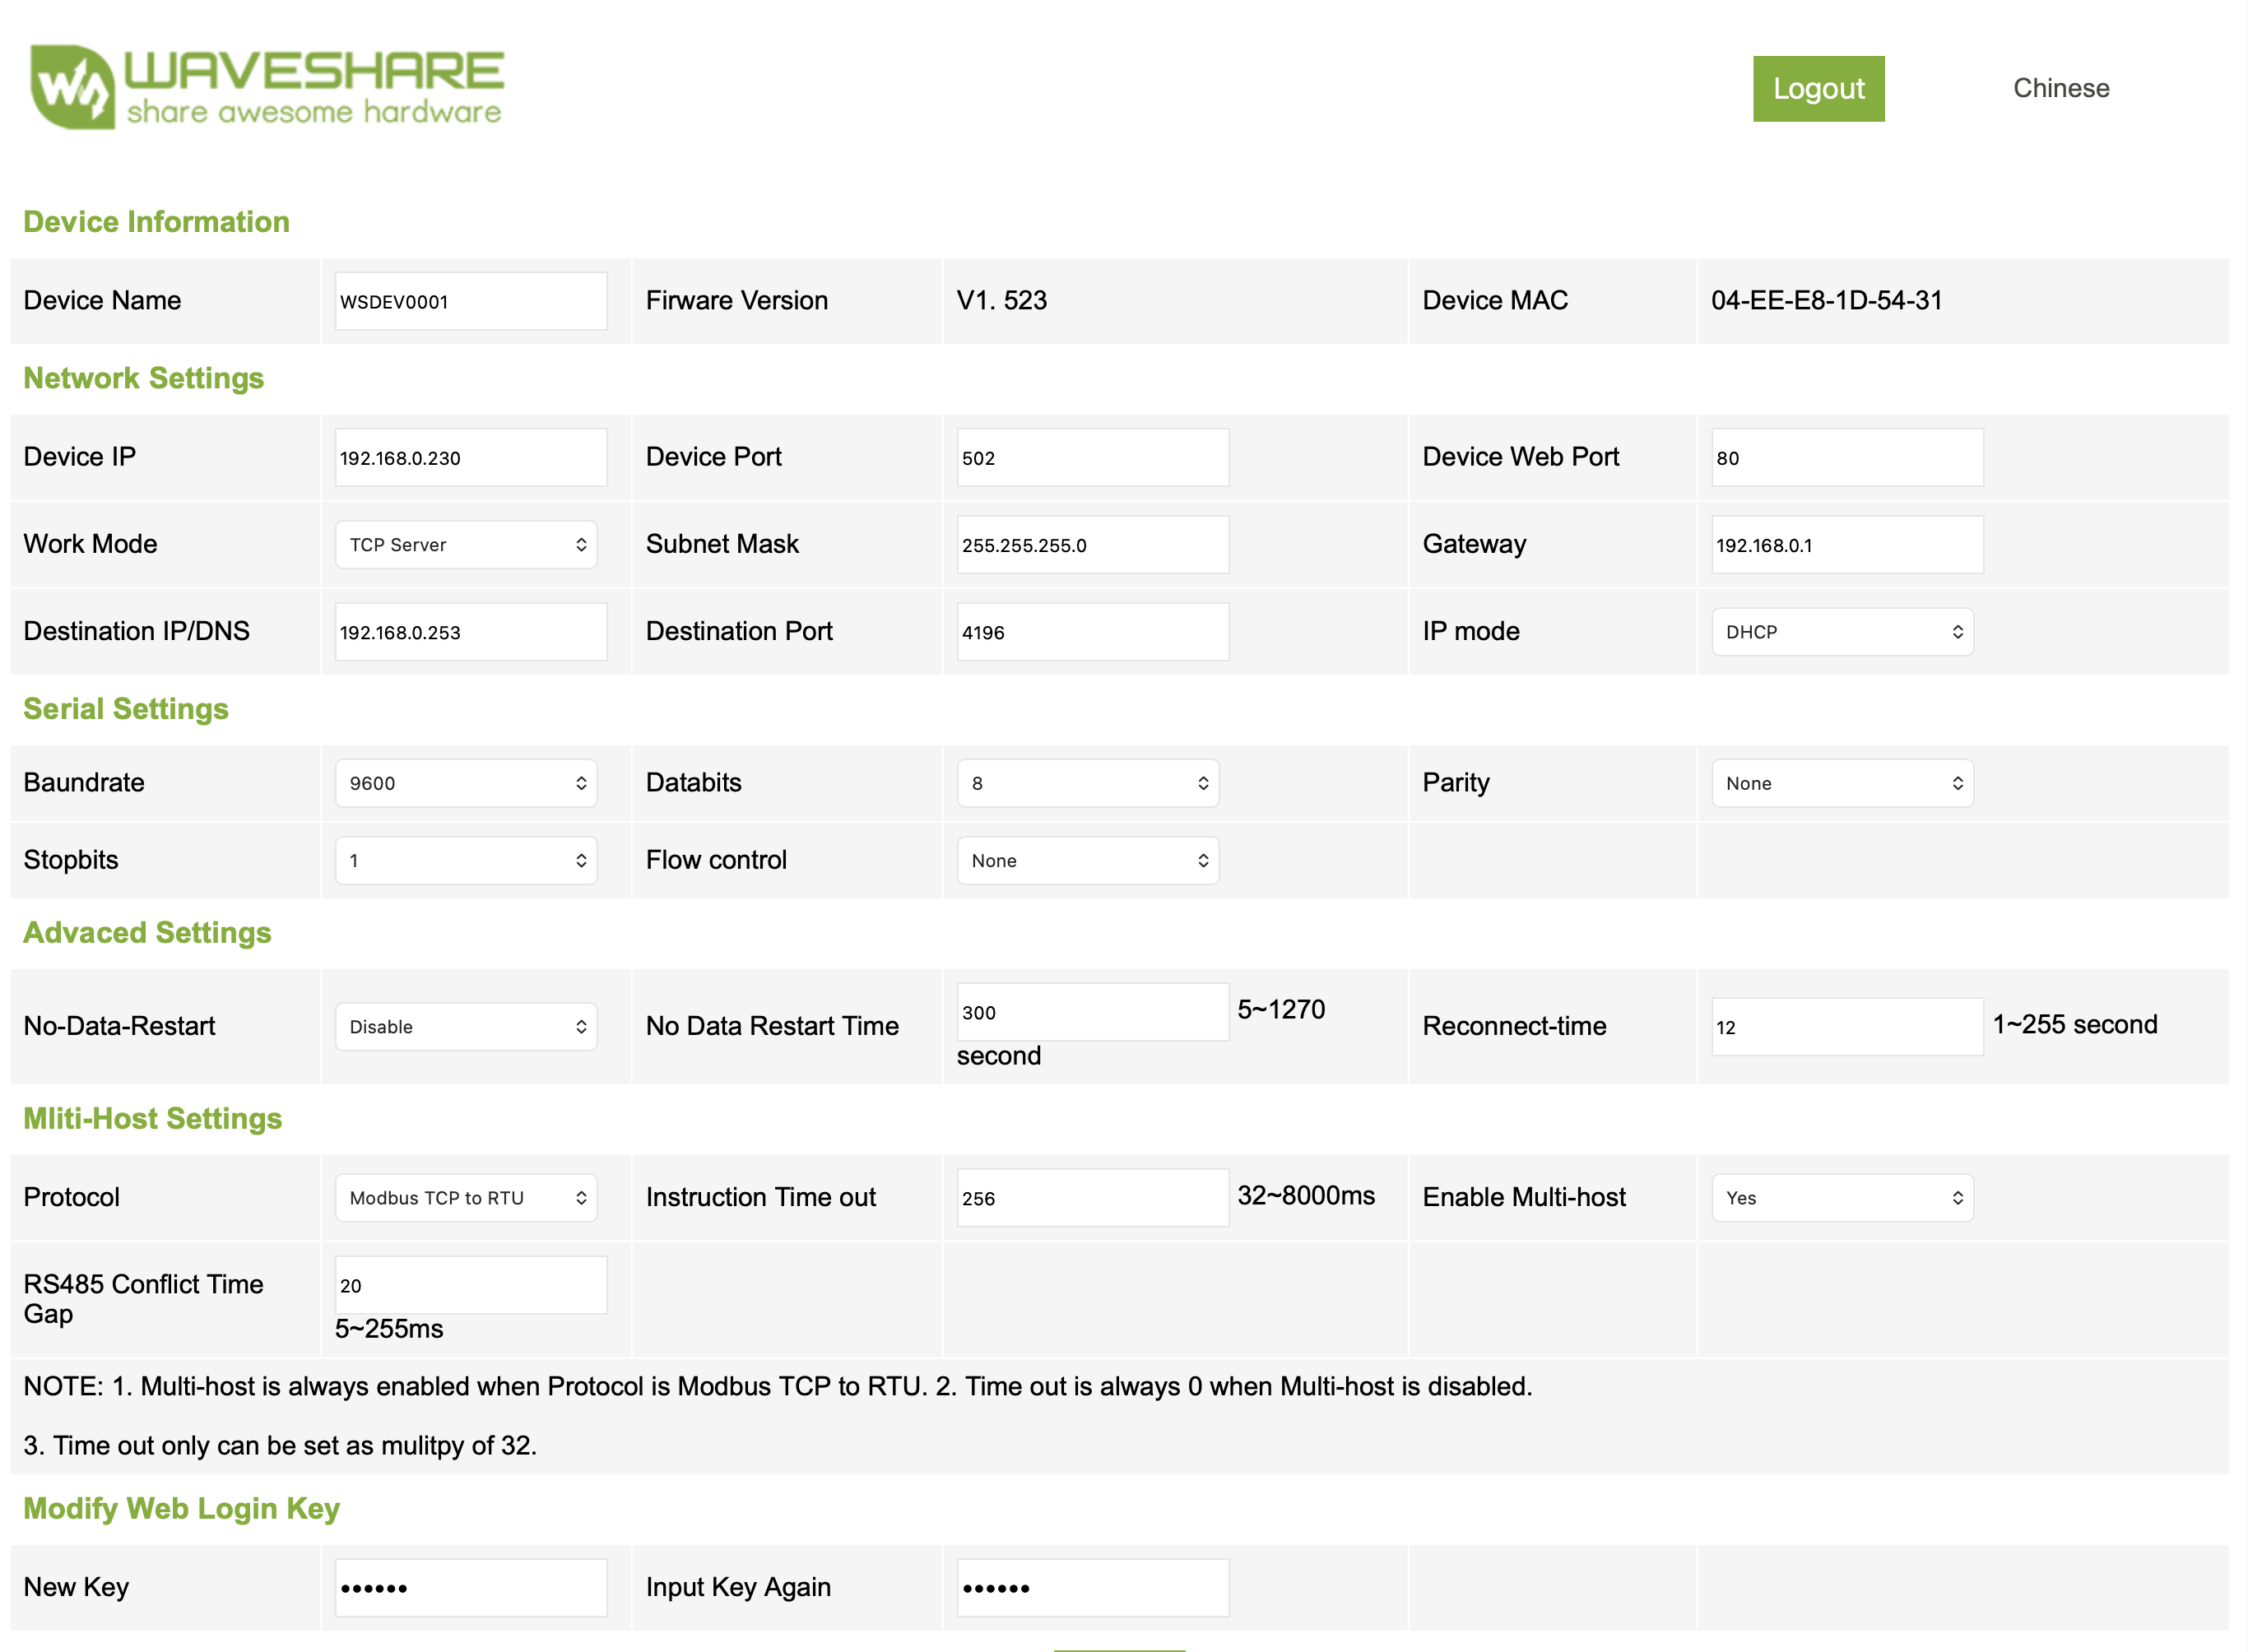Click the Instruction Time out field

[1092, 1198]
